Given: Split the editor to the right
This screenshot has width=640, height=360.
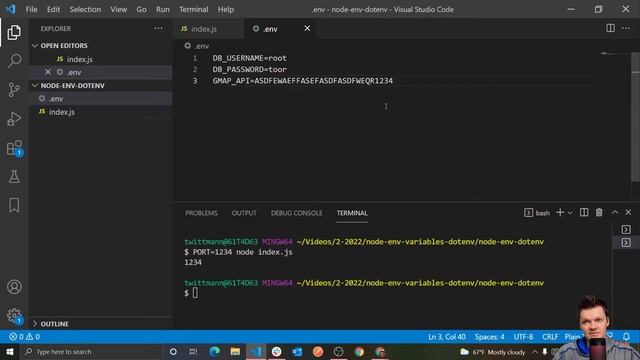Looking at the screenshot, I should click(610, 28).
